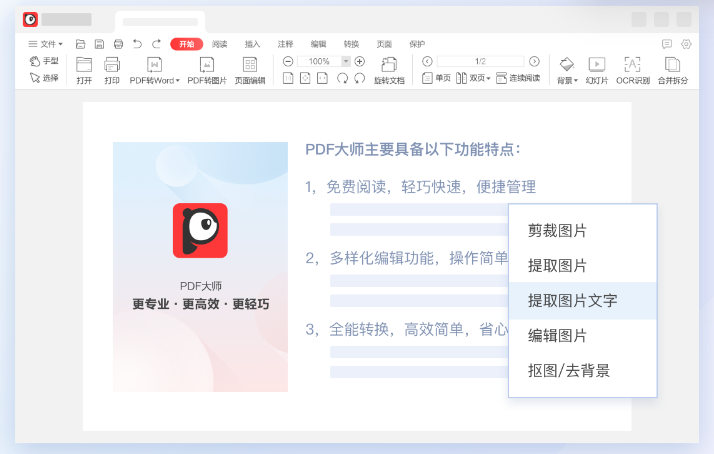Click the PDF大师 logo in title bar
714x454 pixels.
point(31,20)
